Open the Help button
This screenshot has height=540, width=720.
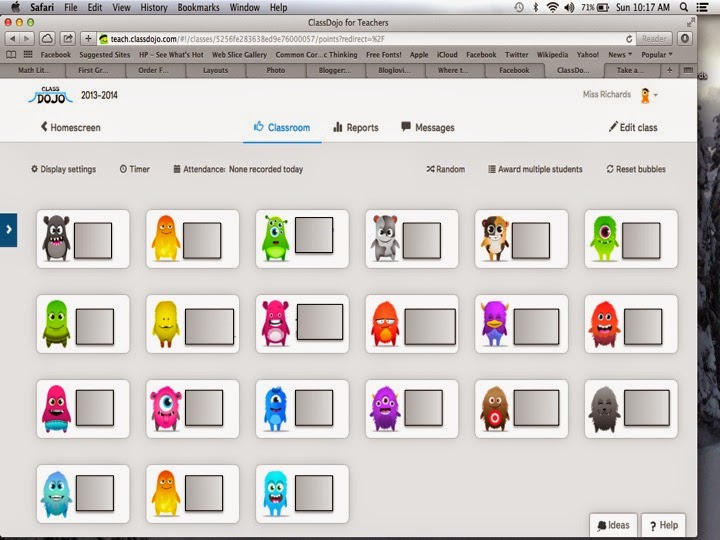[664, 525]
